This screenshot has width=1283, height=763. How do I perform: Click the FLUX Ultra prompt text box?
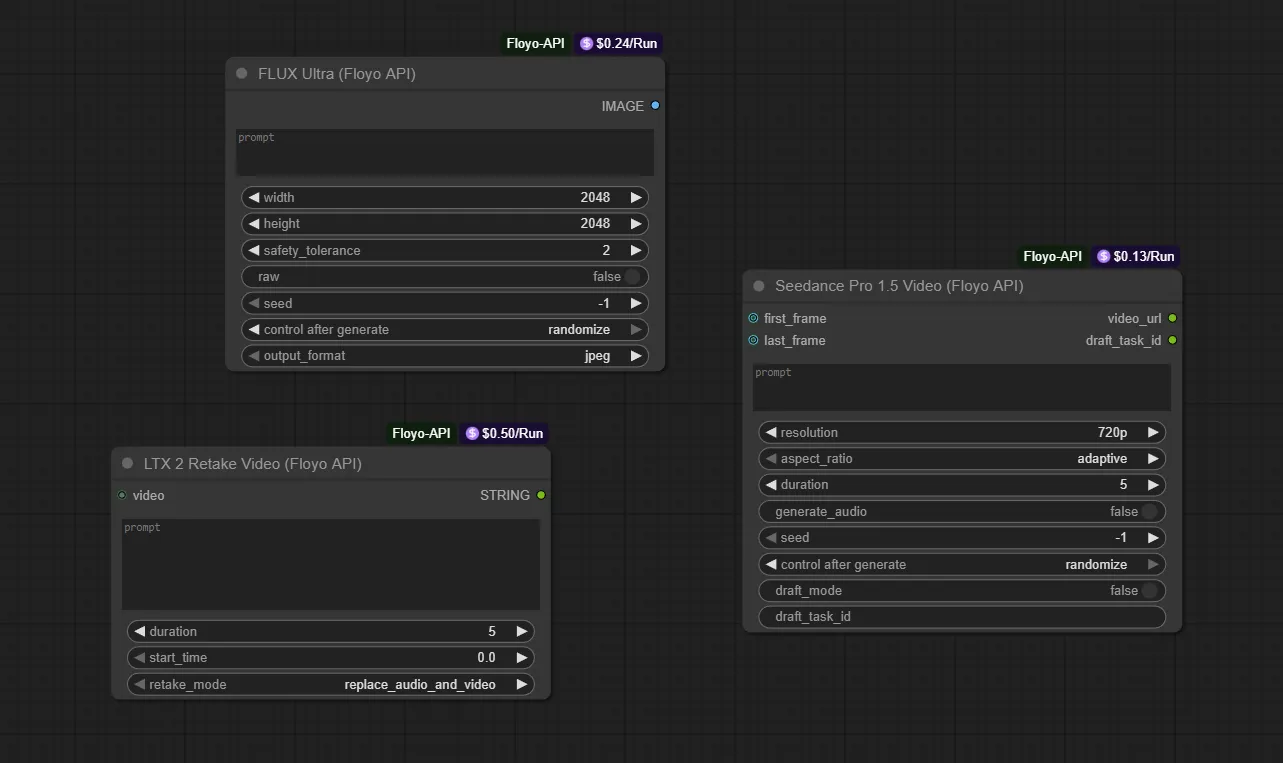pyautogui.click(x=445, y=152)
